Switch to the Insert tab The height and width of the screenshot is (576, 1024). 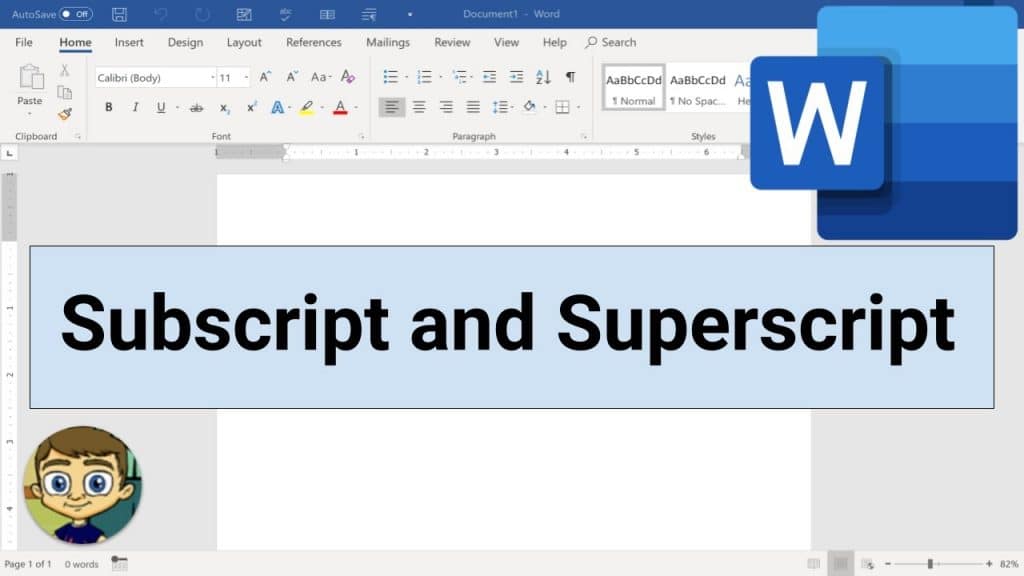tap(129, 42)
